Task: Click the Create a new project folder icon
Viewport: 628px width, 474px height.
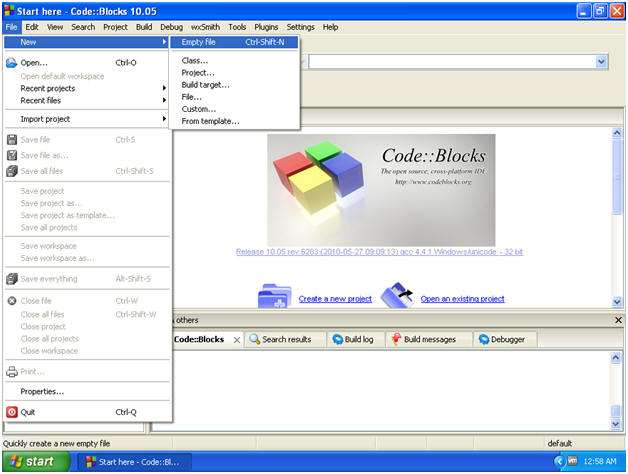Action: click(275, 296)
